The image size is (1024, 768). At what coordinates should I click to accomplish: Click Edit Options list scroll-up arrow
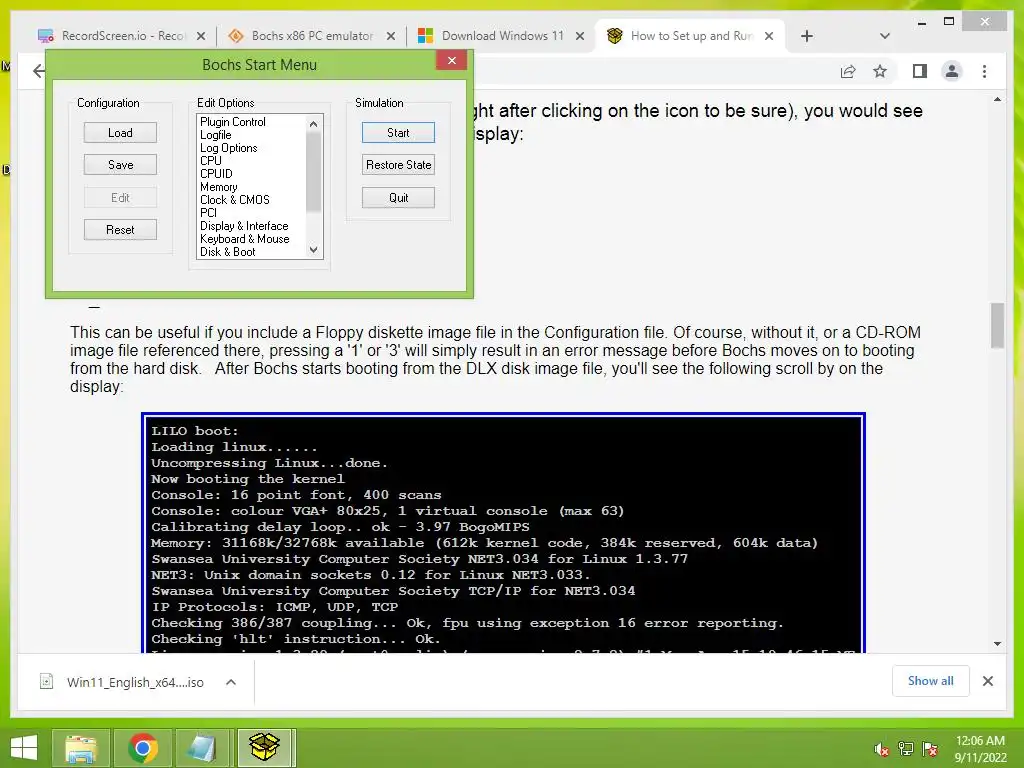point(313,123)
